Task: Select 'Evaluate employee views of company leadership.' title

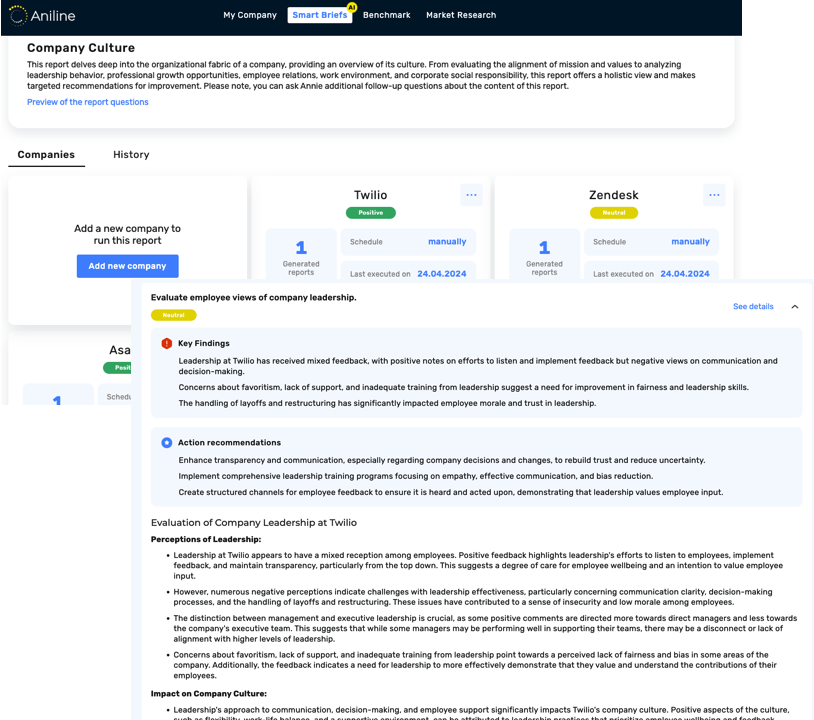Action: coord(253,297)
